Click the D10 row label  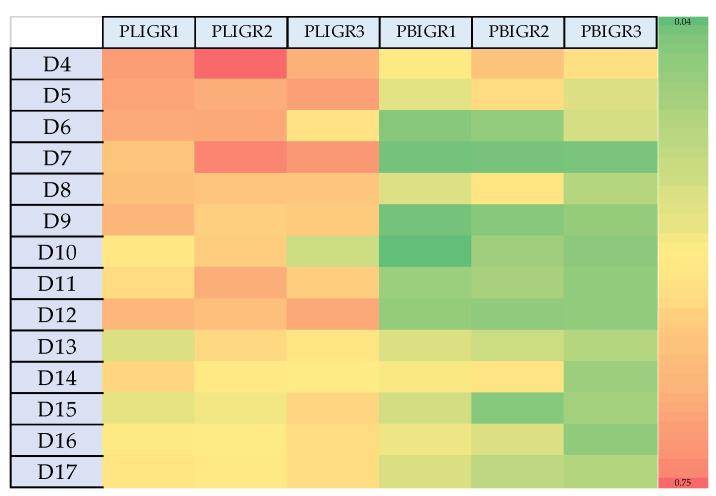[56, 251]
